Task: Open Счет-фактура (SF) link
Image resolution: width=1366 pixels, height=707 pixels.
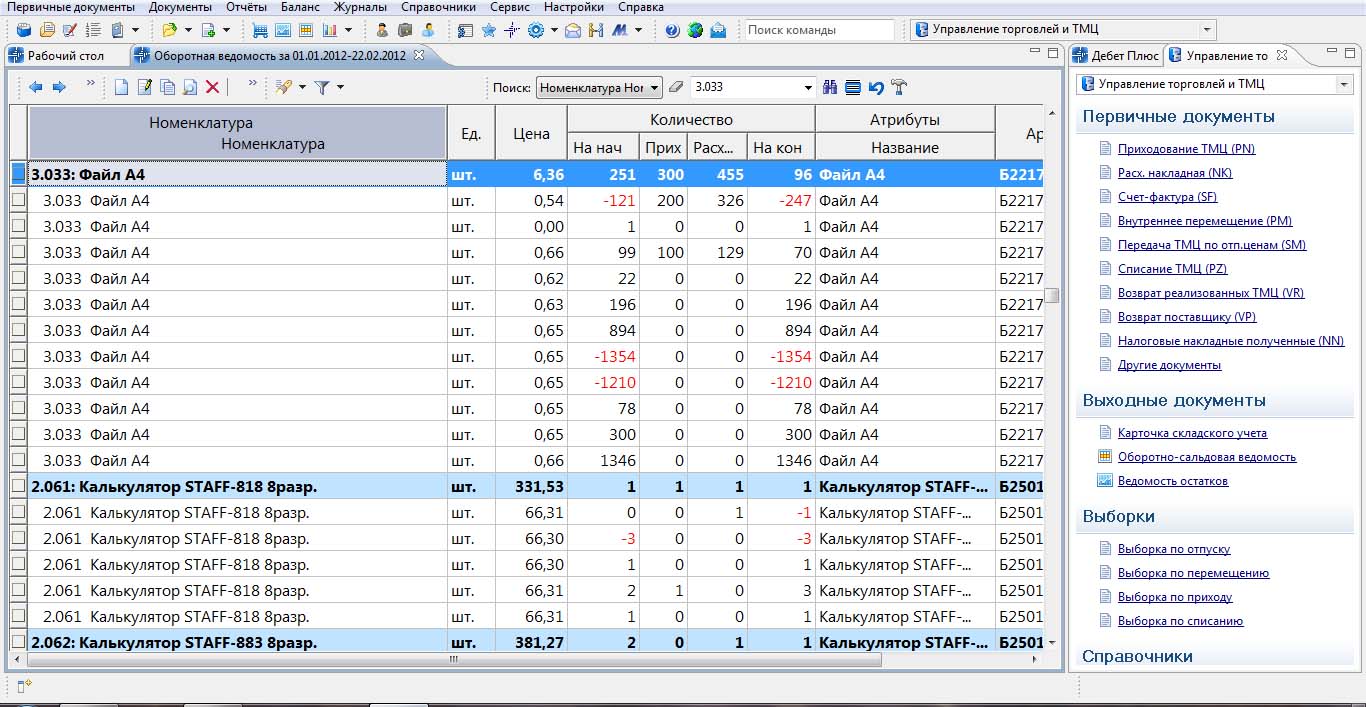Action: click(x=1167, y=197)
